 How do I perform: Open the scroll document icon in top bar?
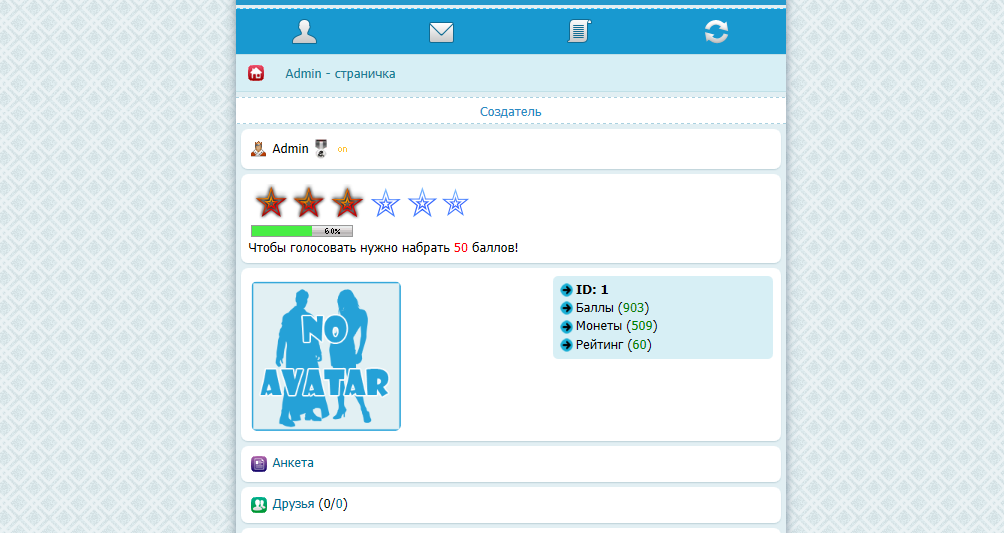pos(579,31)
